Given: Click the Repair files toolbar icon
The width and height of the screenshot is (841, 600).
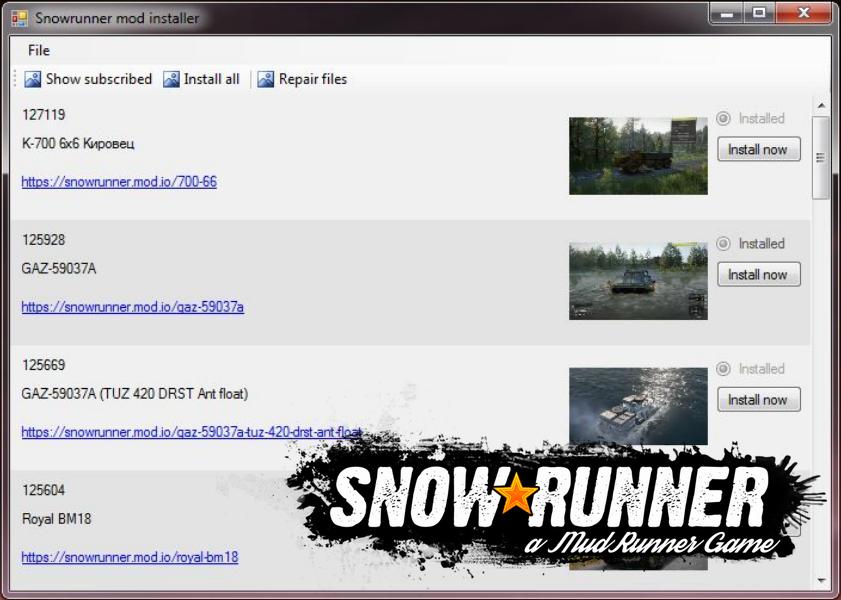Looking at the screenshot, I should (266, 79).
